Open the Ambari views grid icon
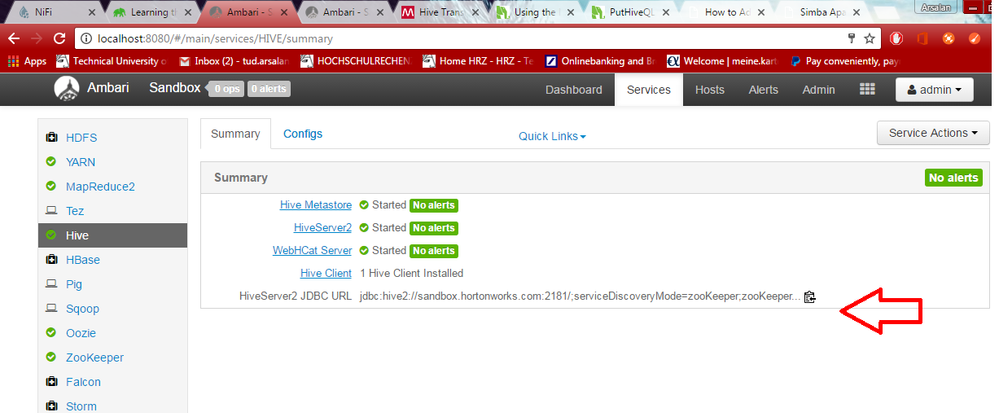 pos(867,90)
